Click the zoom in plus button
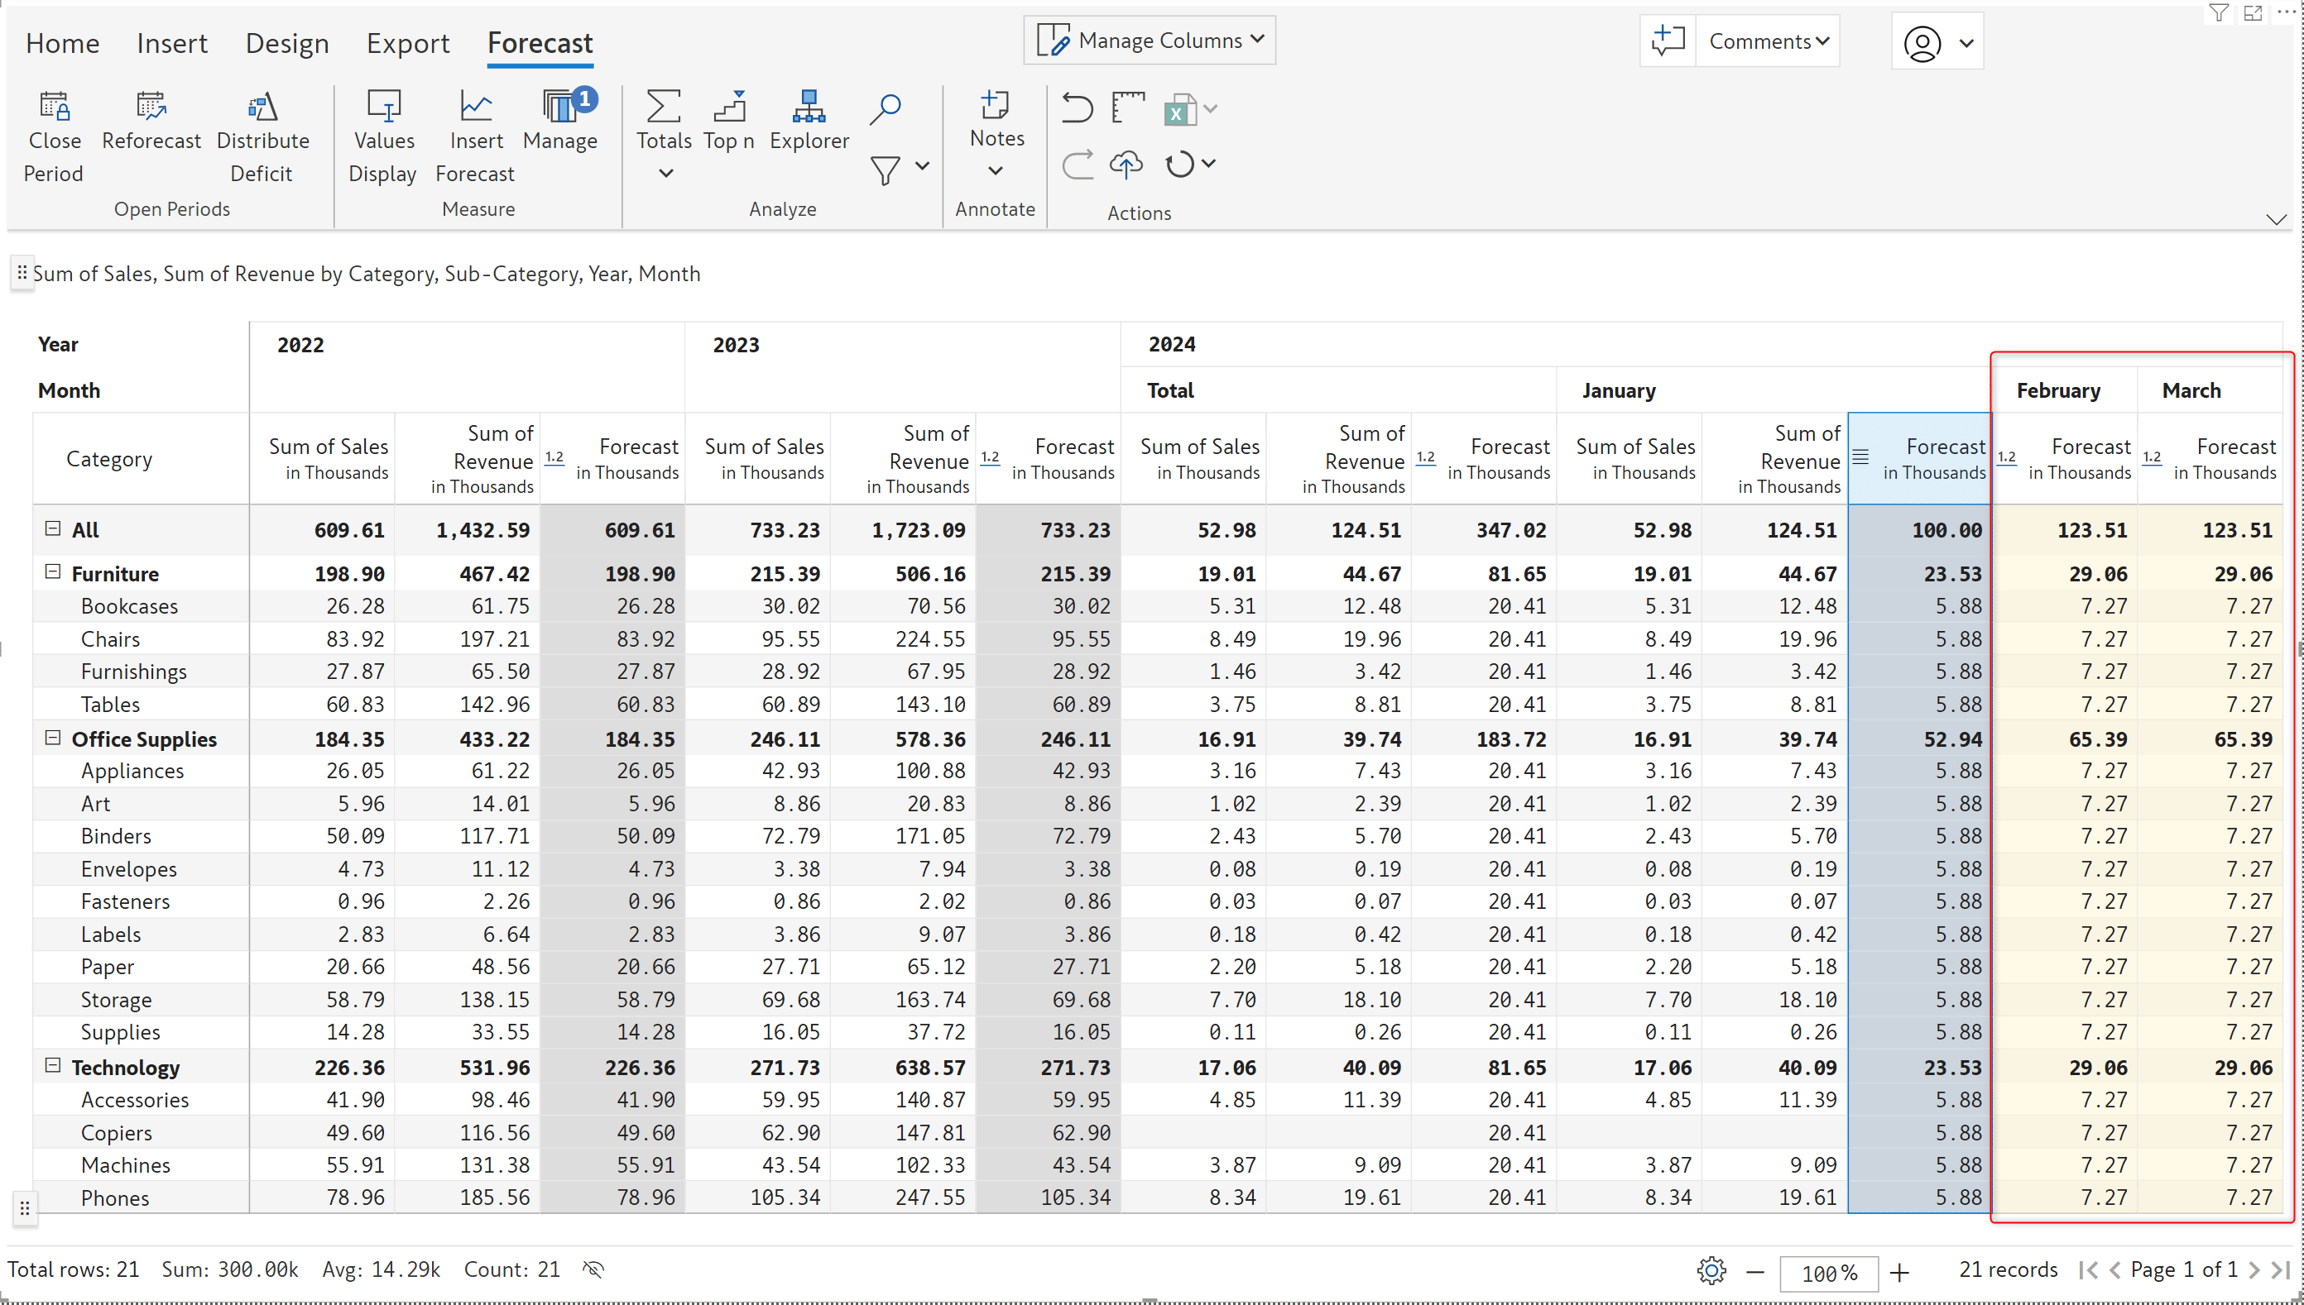 pos(1900,1272)
